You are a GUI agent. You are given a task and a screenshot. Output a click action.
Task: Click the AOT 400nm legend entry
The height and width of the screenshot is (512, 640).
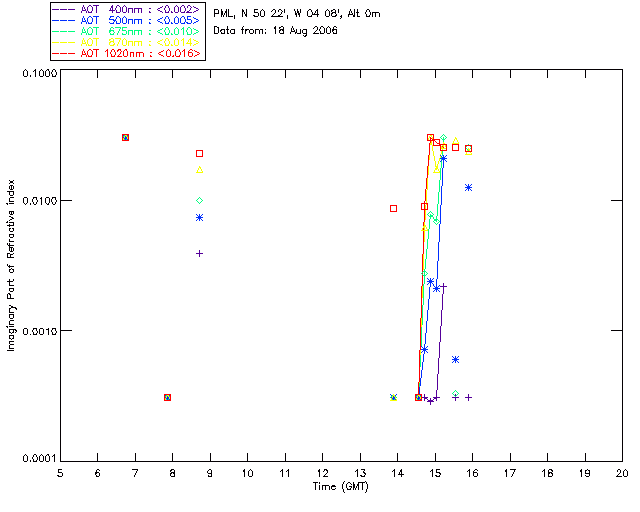pos(126,9)
